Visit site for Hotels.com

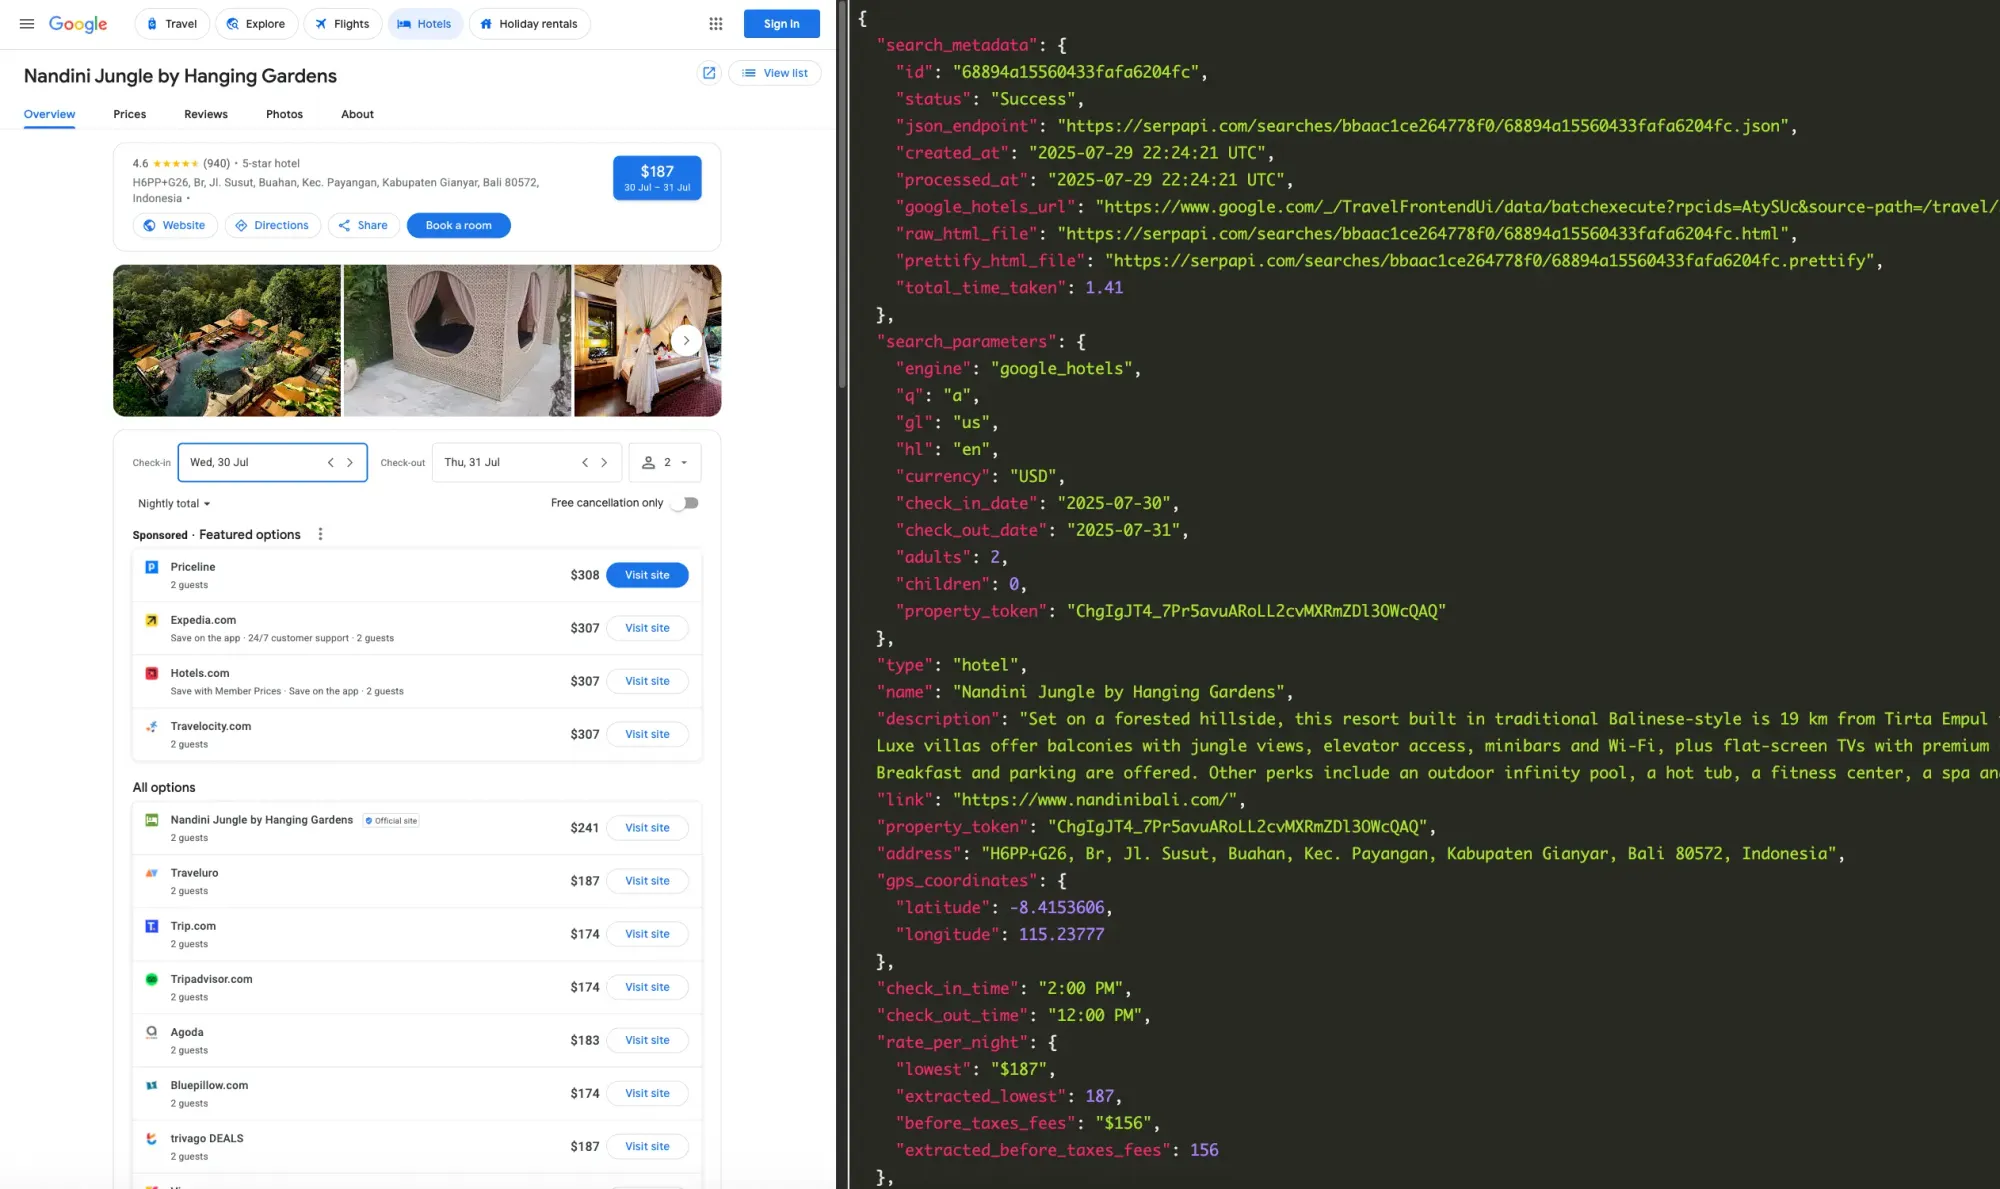pyautogui.click(x=647, y=681)
